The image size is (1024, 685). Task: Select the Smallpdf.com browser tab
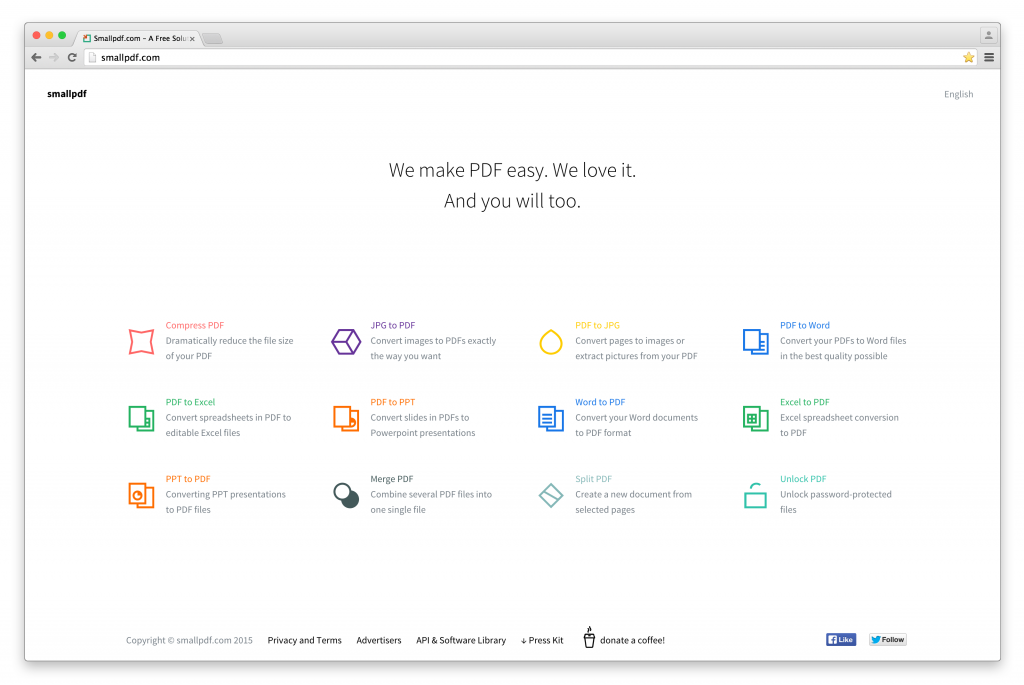click(x=138, y=39)
